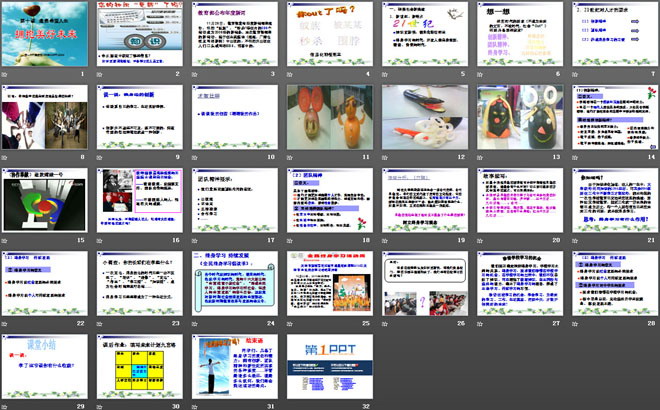Open slide 1 title slide thumbnail
This screenshot has height=410, width=660.
coord(44,39)
